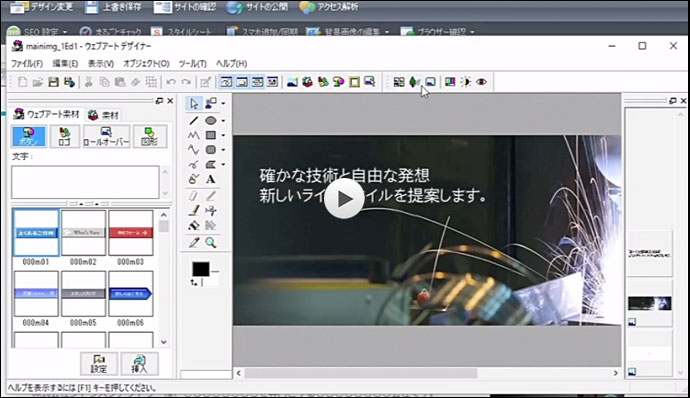
Task: Click 上書き保存 in the background window
Action: pos(114,7)
